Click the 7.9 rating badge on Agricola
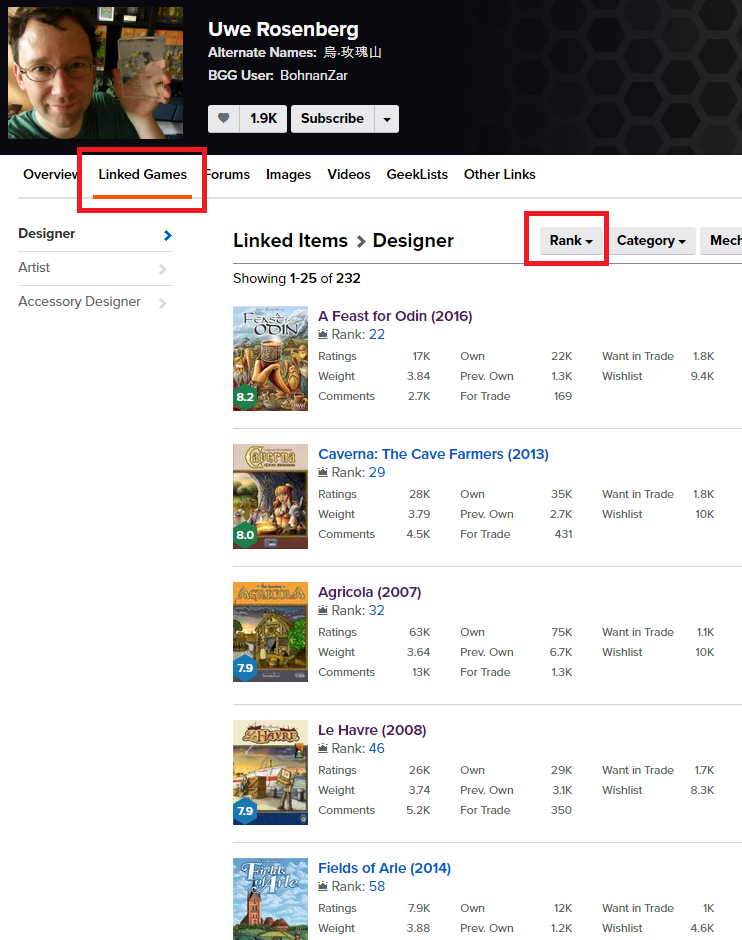 [245, 668]
